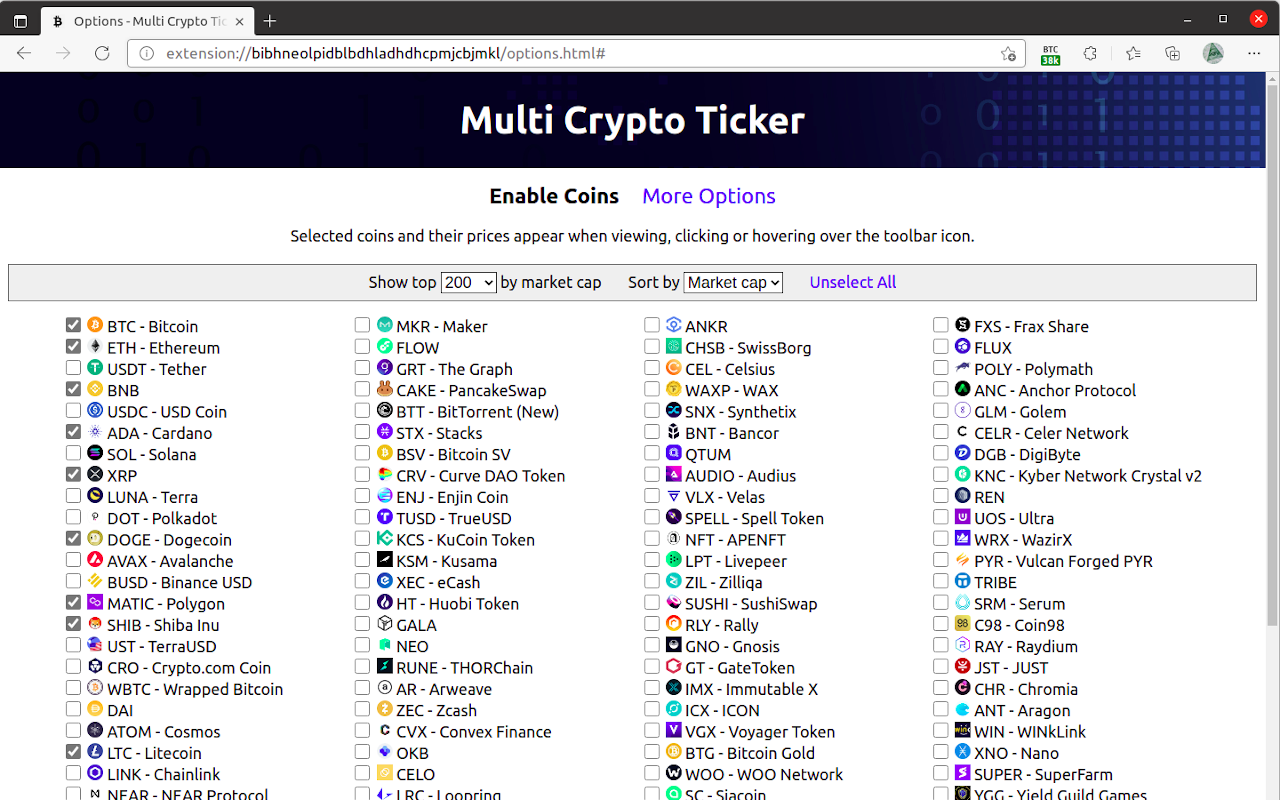Reload the page with the refresh icon
This screenshot has width=1280, height=800.
[102, 53]
